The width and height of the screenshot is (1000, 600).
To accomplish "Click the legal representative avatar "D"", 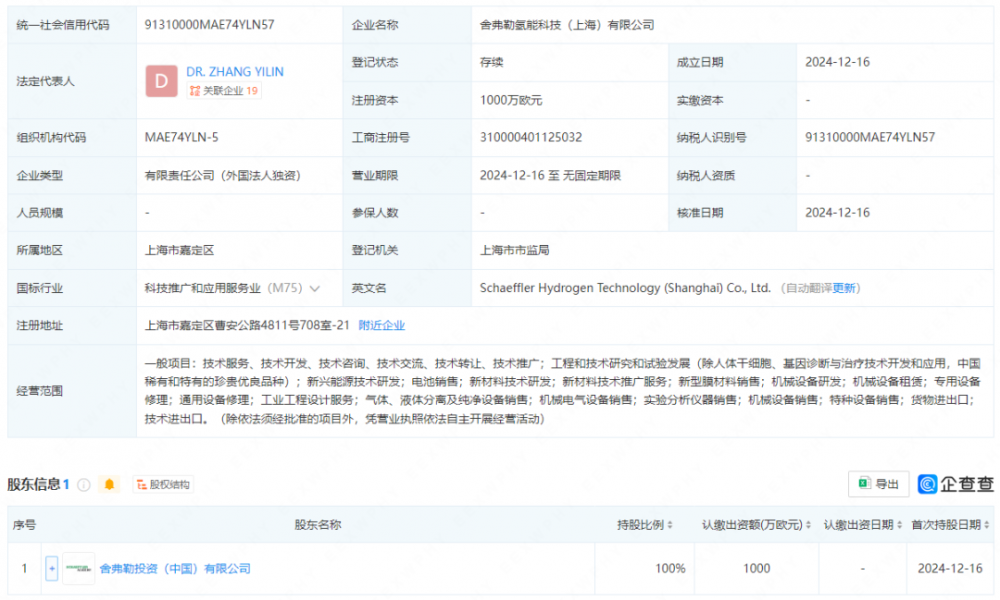I will [x=161, y=81].
